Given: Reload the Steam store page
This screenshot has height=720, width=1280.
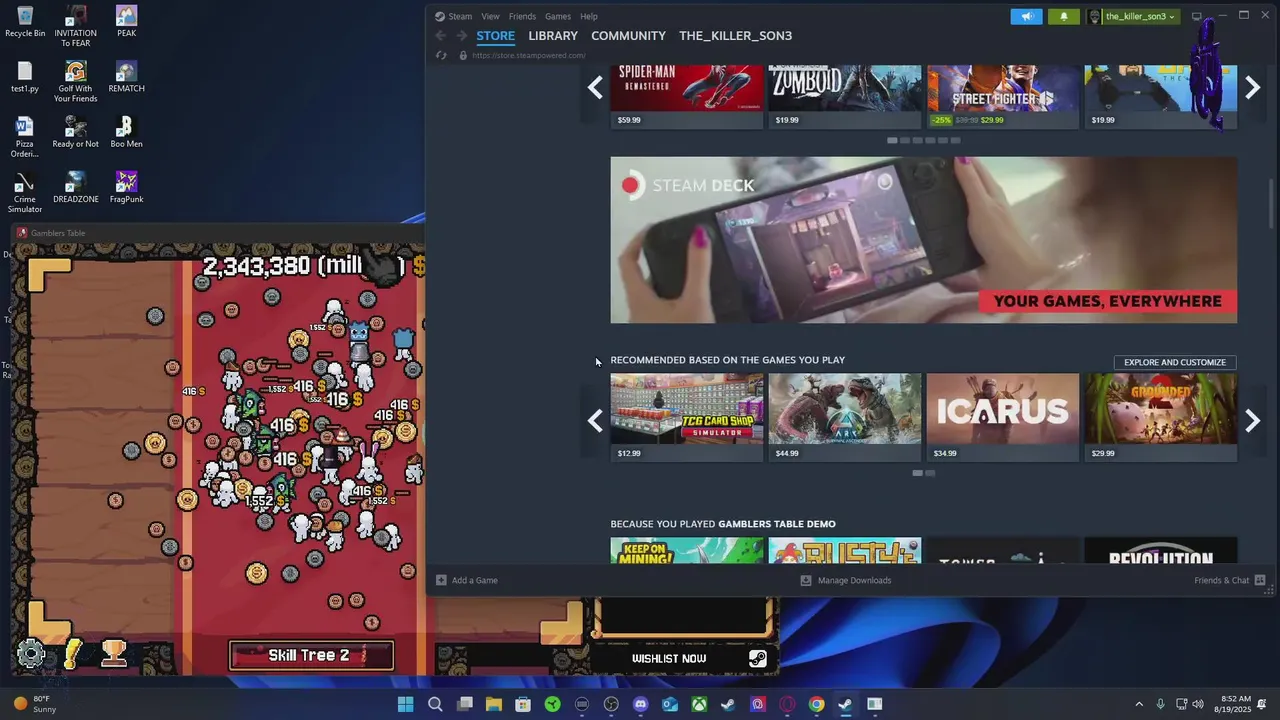Looking at the screenshot, I should pyautogui.click(x=441, y=55).
